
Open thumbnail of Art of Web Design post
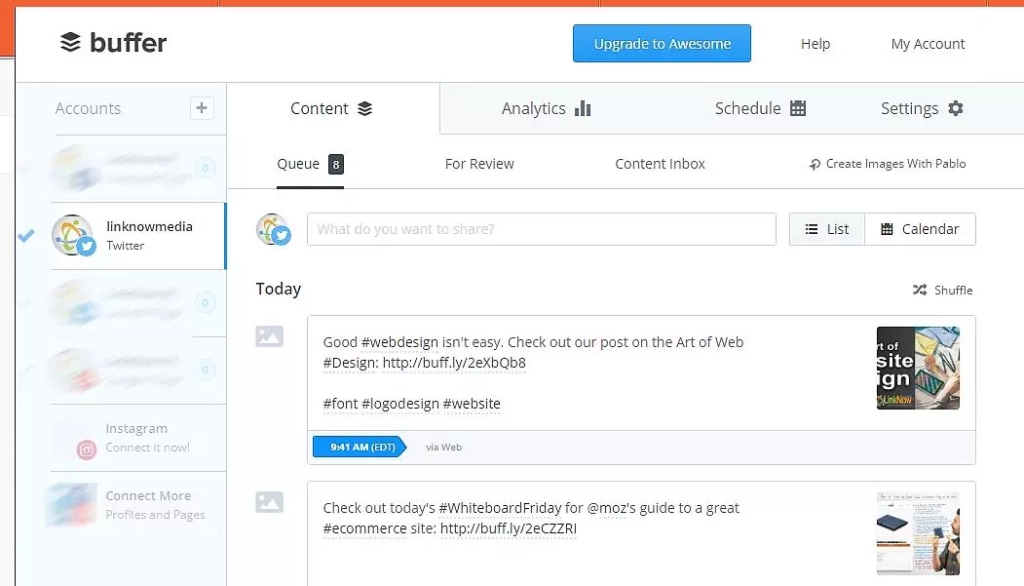[918, 368]
